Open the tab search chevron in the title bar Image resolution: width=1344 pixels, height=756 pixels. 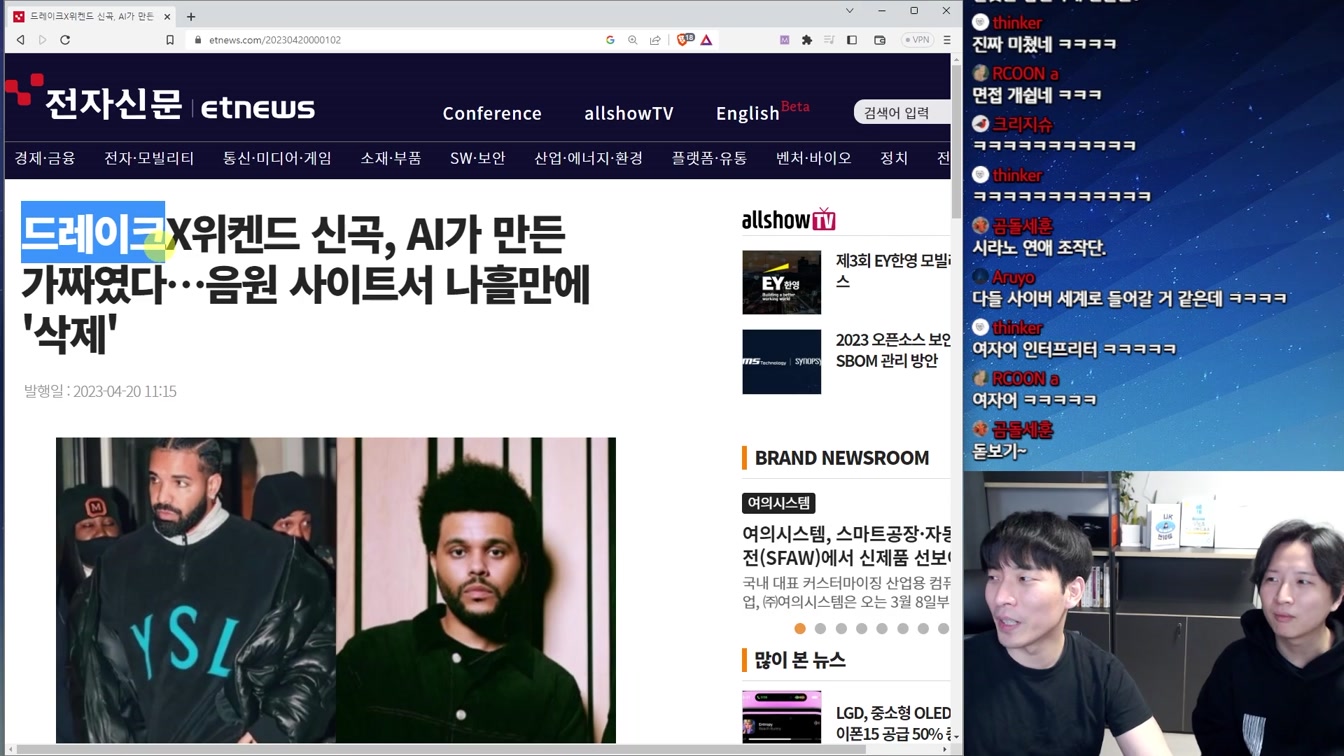click(850, 11)
